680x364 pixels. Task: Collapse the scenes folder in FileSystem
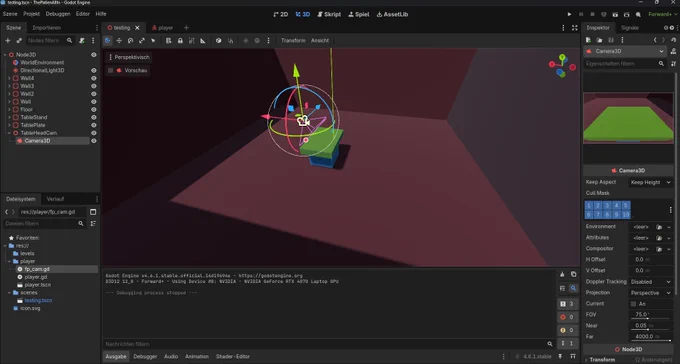pos(9,292)
